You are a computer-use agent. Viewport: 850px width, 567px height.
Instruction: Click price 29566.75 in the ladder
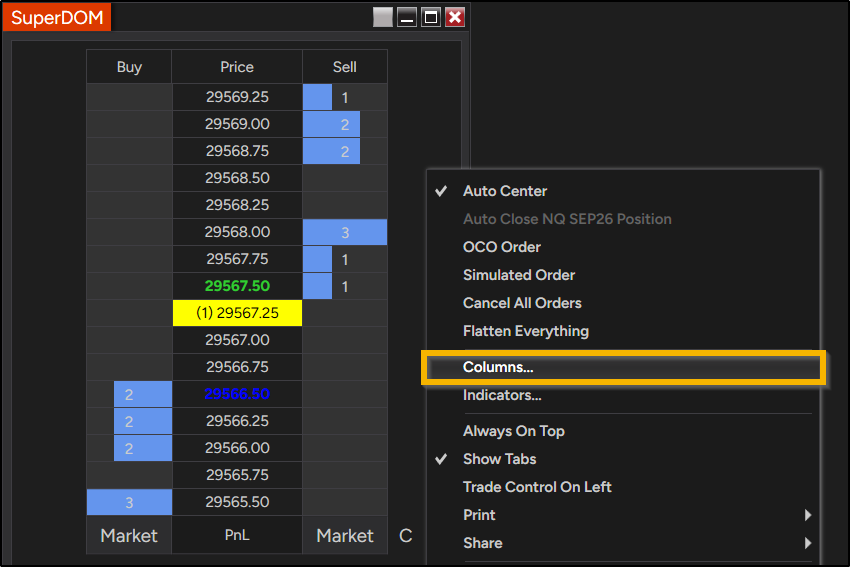point(237,367)
